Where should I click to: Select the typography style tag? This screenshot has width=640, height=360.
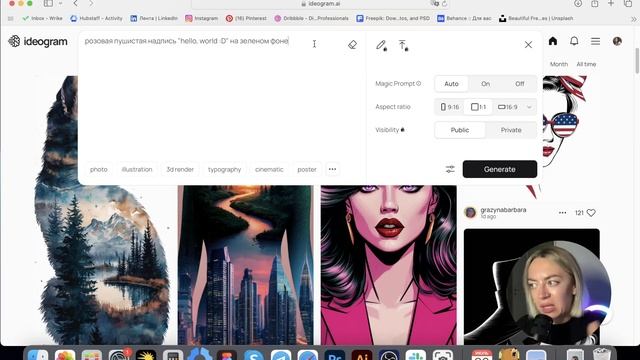click(x=224, y=169)
